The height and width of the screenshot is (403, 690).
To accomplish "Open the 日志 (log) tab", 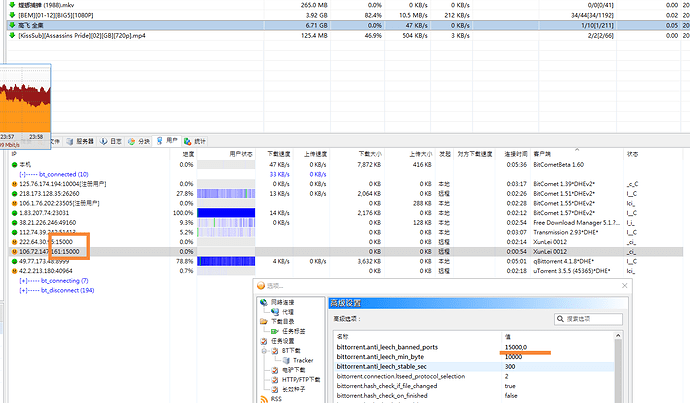I will pos(111,141).
